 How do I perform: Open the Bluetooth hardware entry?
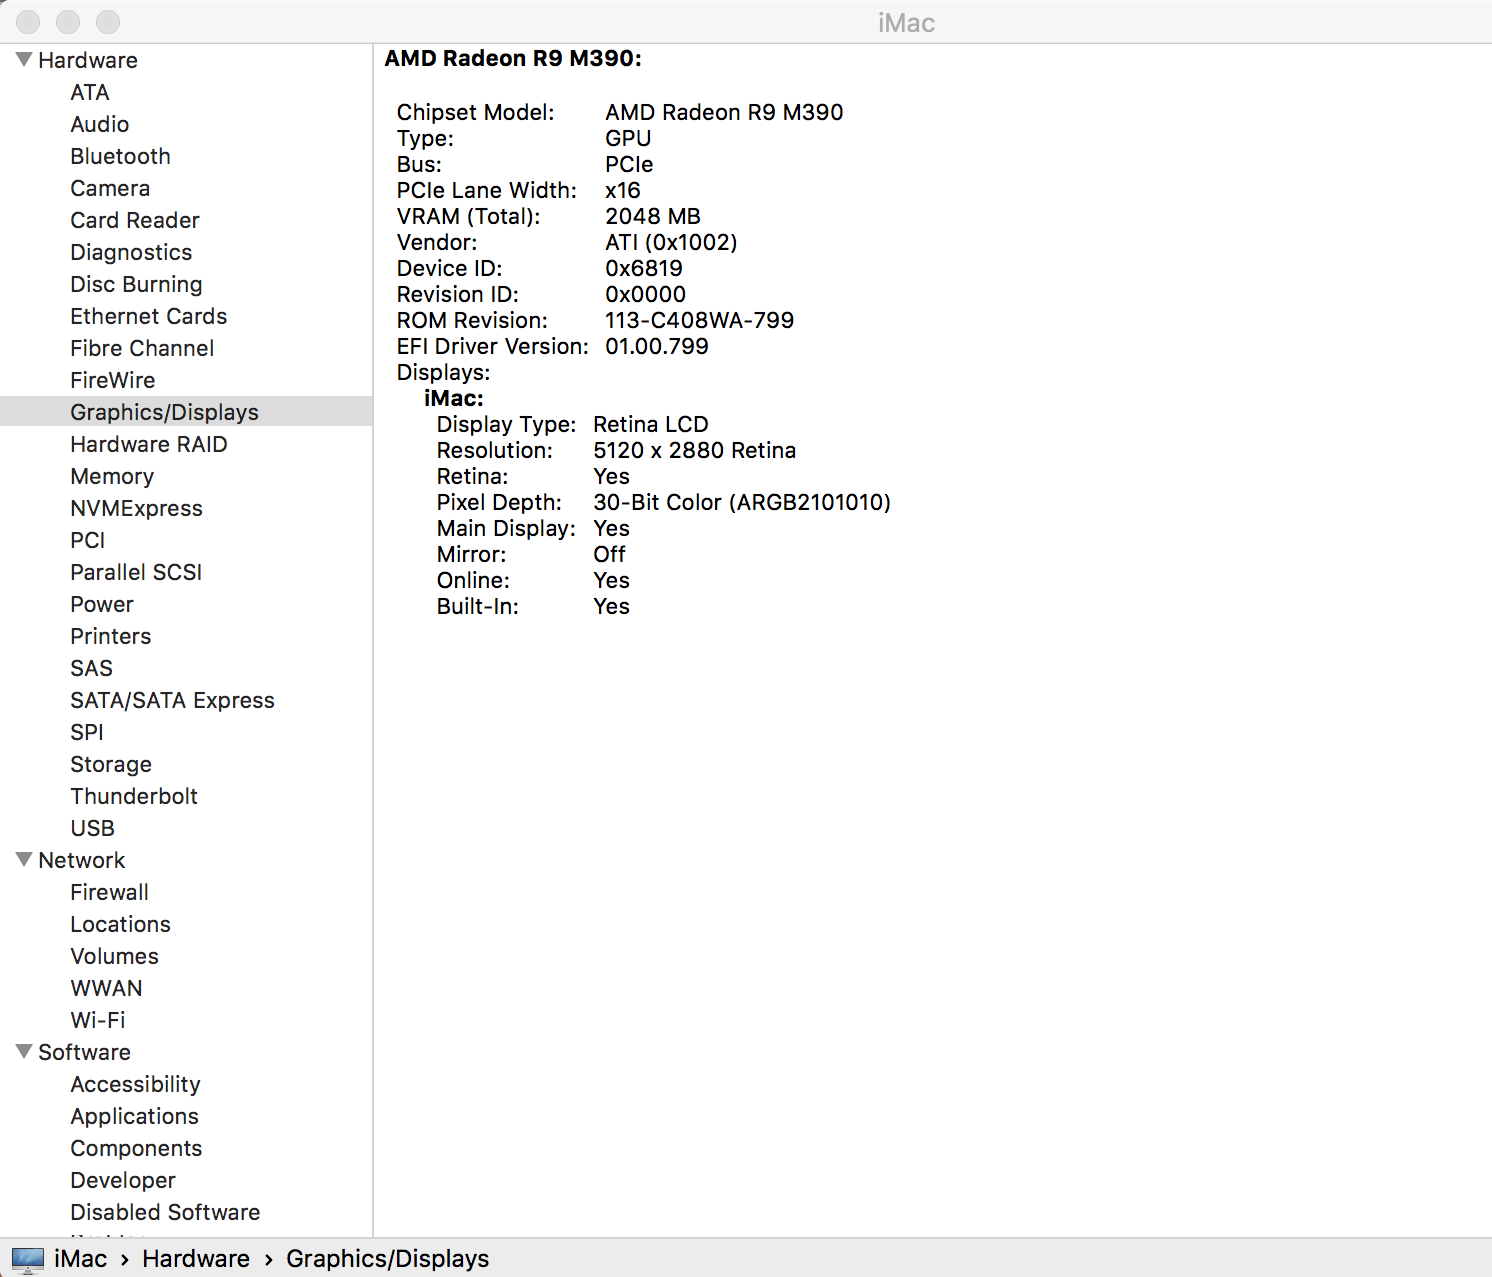pos(121,156)
